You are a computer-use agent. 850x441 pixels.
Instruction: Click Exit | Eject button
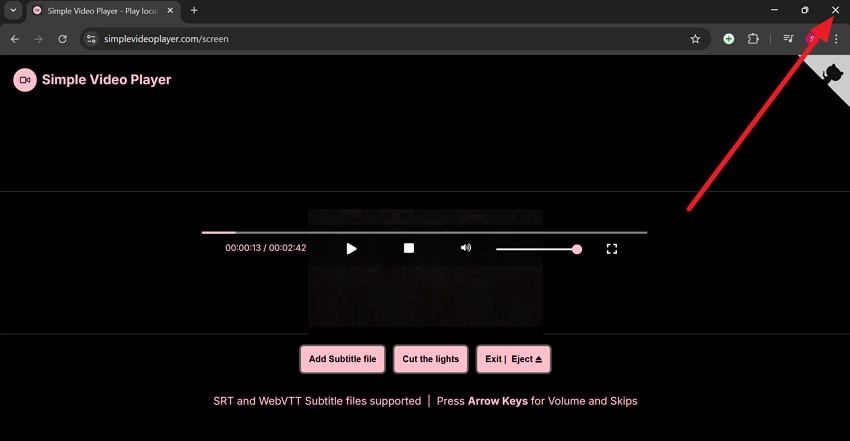tap(513, 359)
